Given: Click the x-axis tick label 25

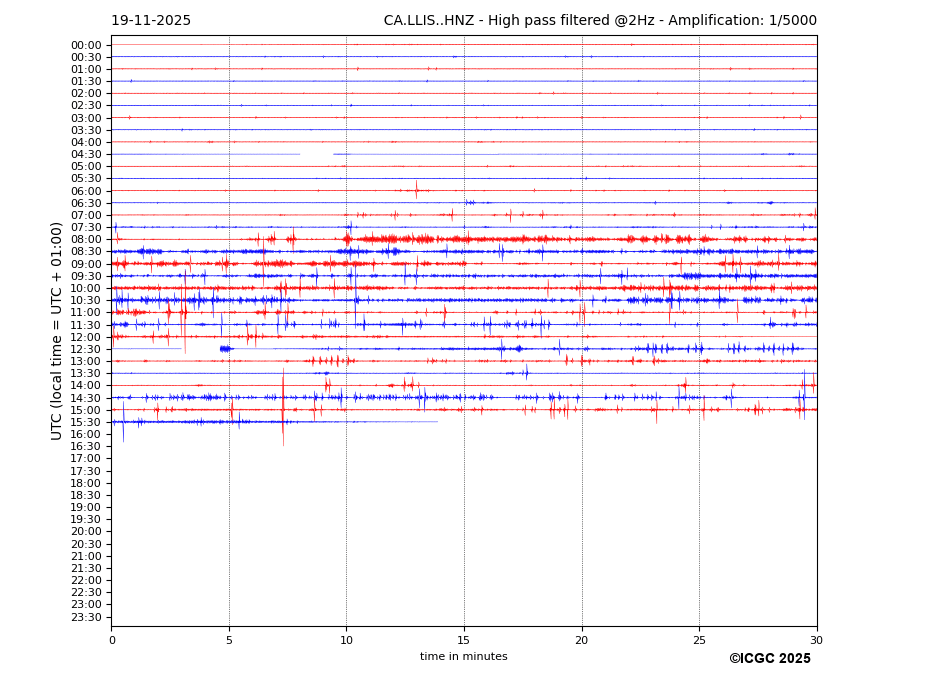Looking at the screenshot, I should click(x=699, y=640).
